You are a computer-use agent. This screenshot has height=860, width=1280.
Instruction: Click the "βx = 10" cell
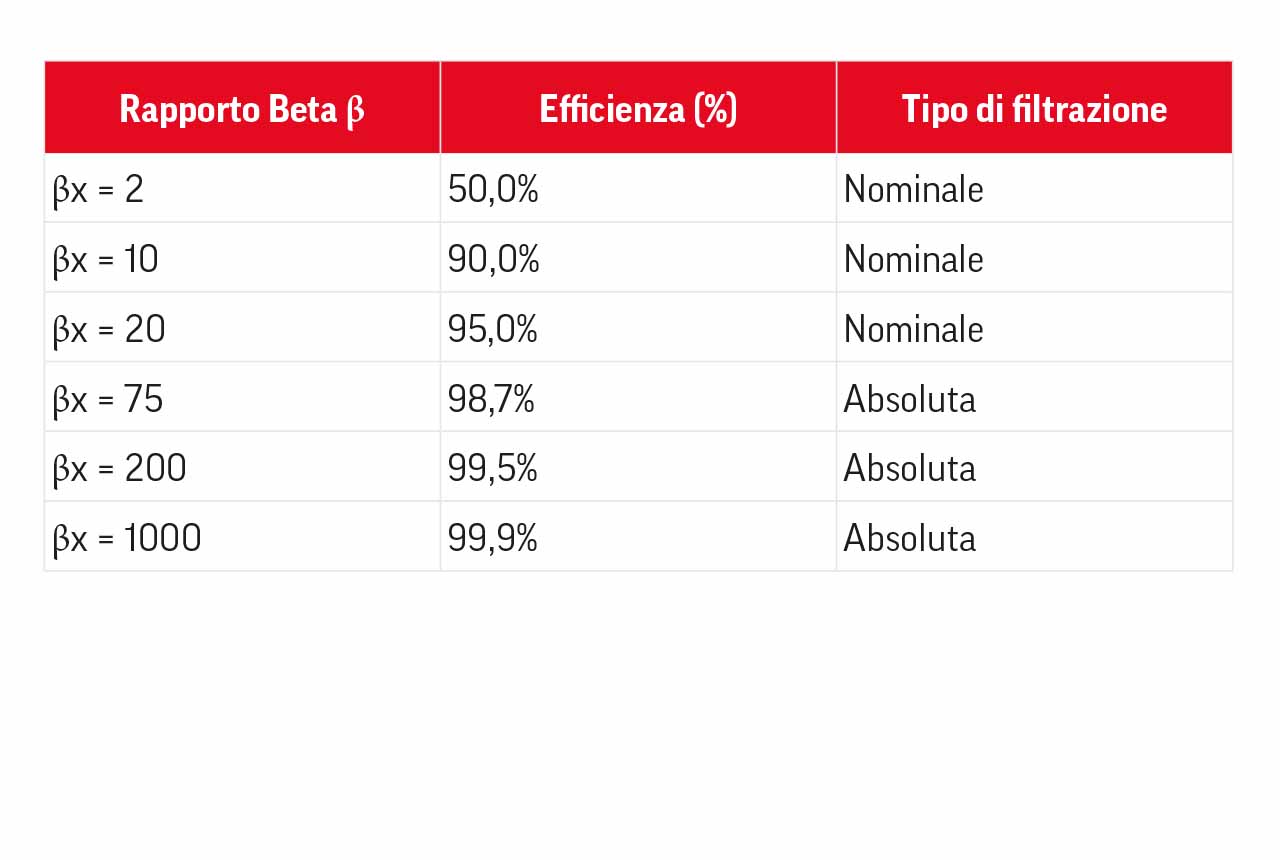pyautogui.click(x=105, y=259)
